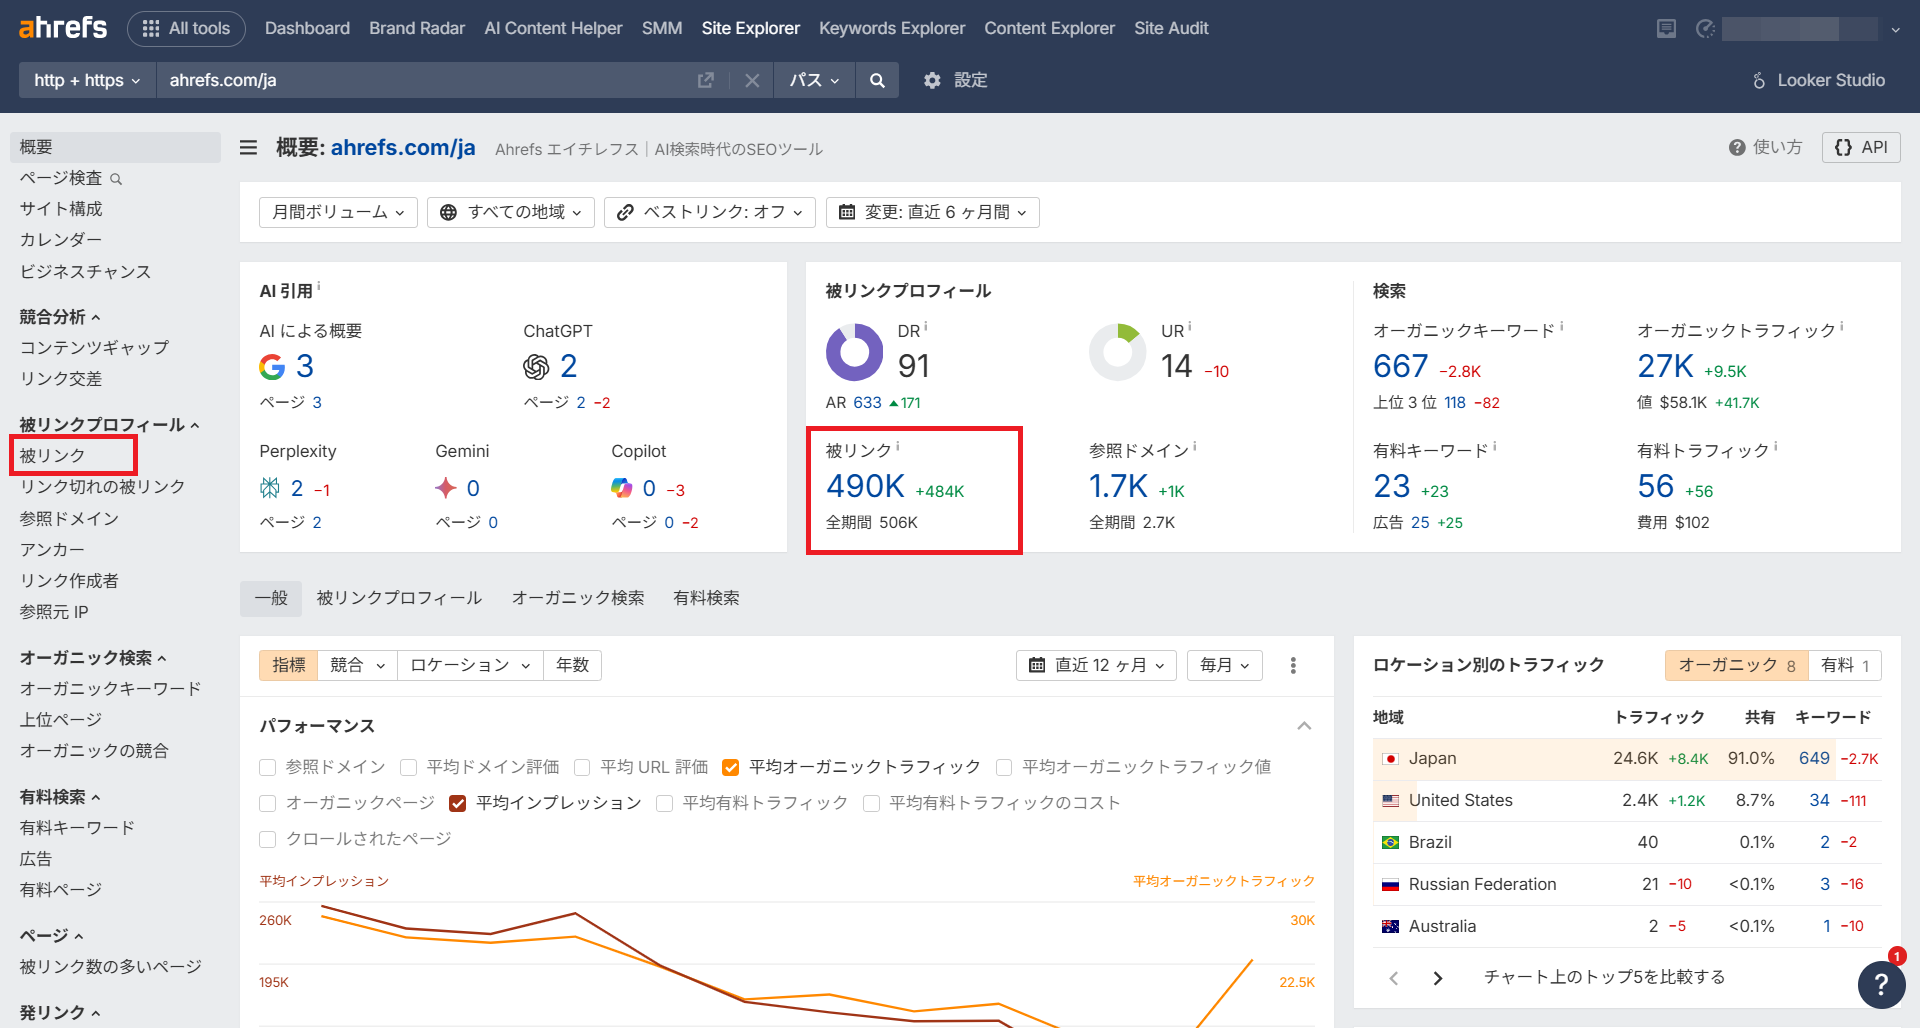
Task: Open the Looker Studio integration
Action: (x=1818, y=80)
